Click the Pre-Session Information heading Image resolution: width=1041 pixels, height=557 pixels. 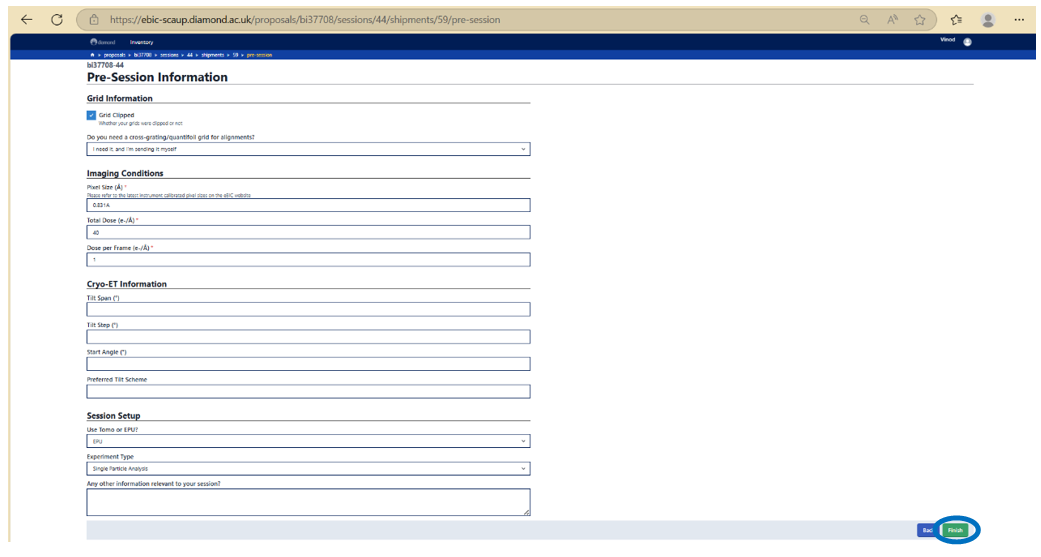pos(157,77)
